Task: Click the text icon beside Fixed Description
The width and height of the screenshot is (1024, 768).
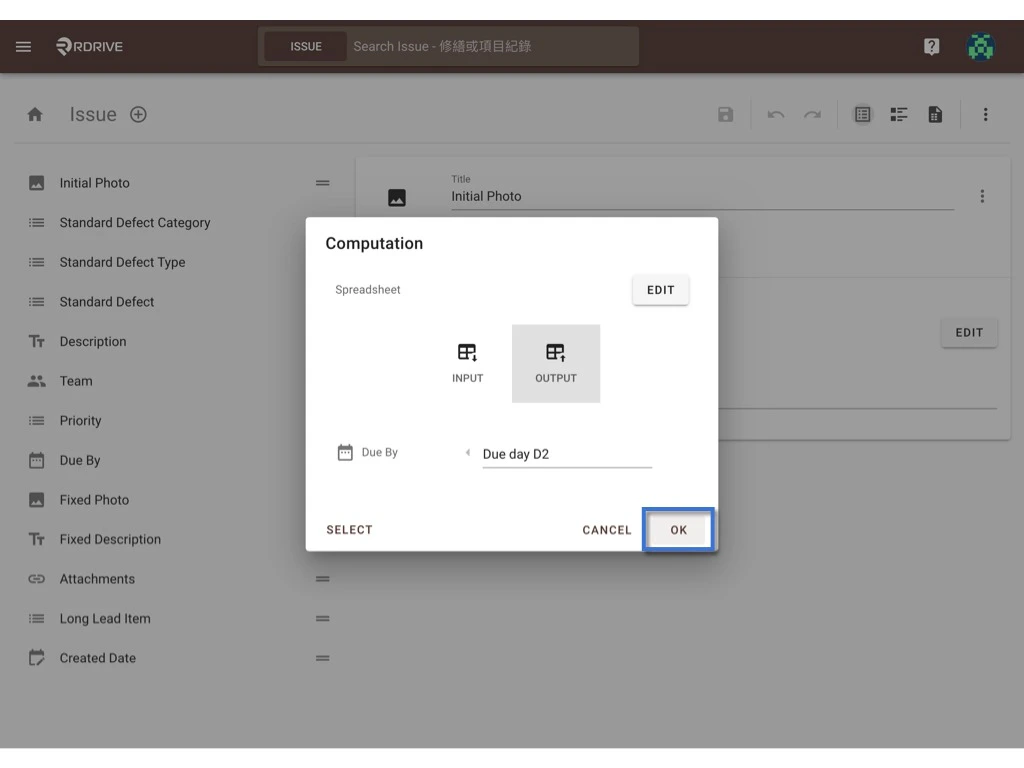Action: [x=37, y=539]
